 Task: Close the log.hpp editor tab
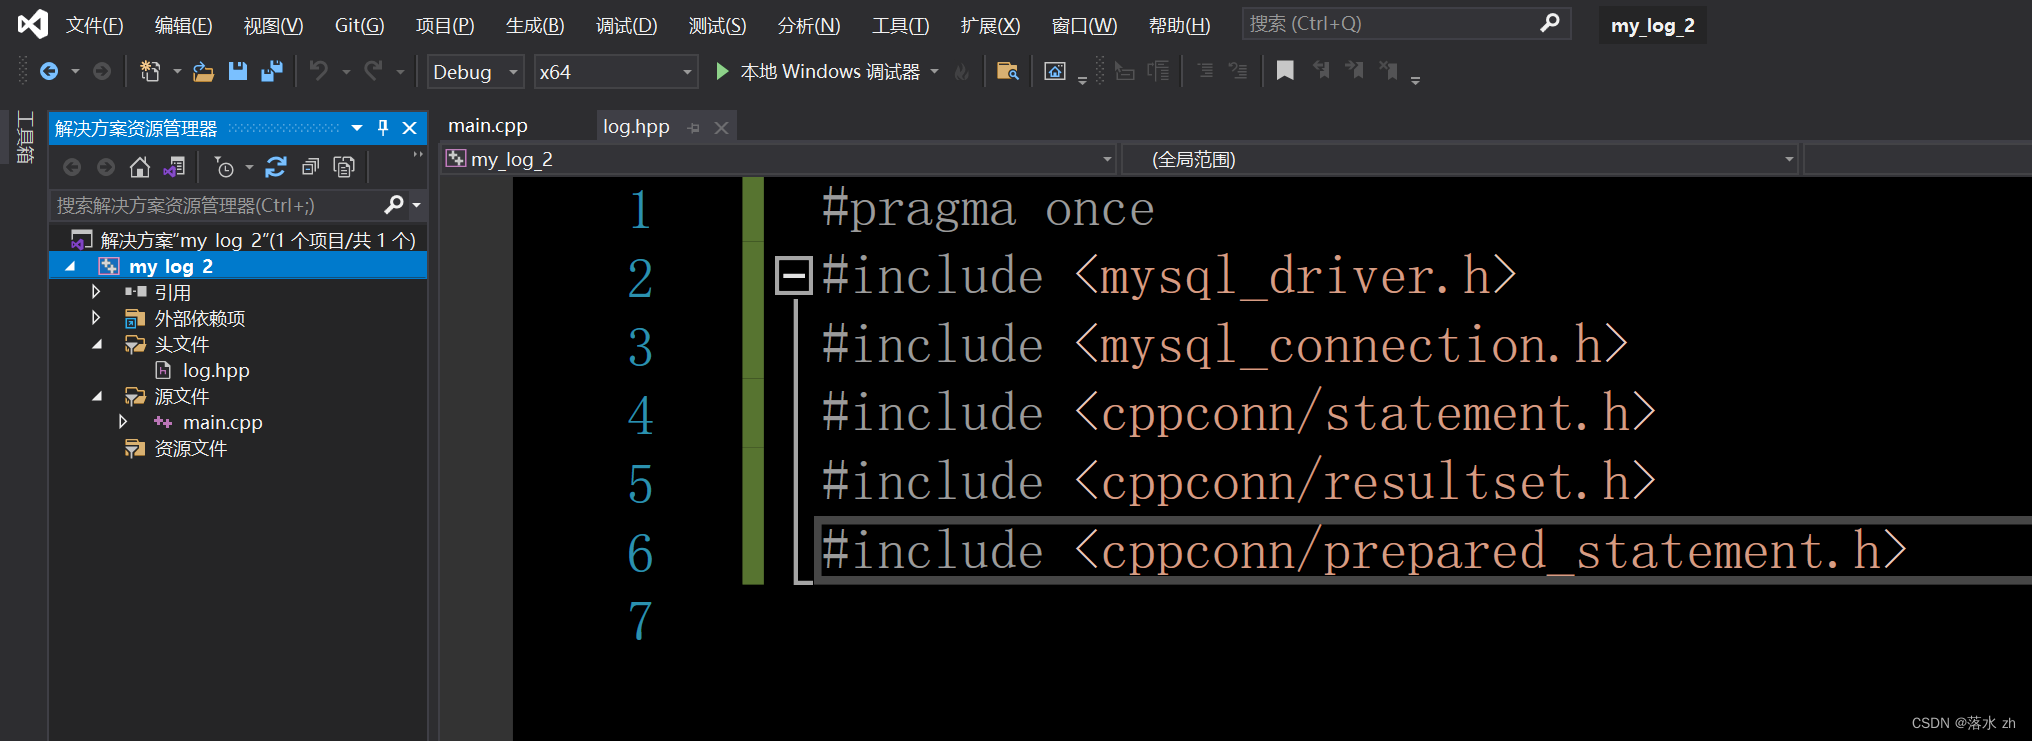721,128
